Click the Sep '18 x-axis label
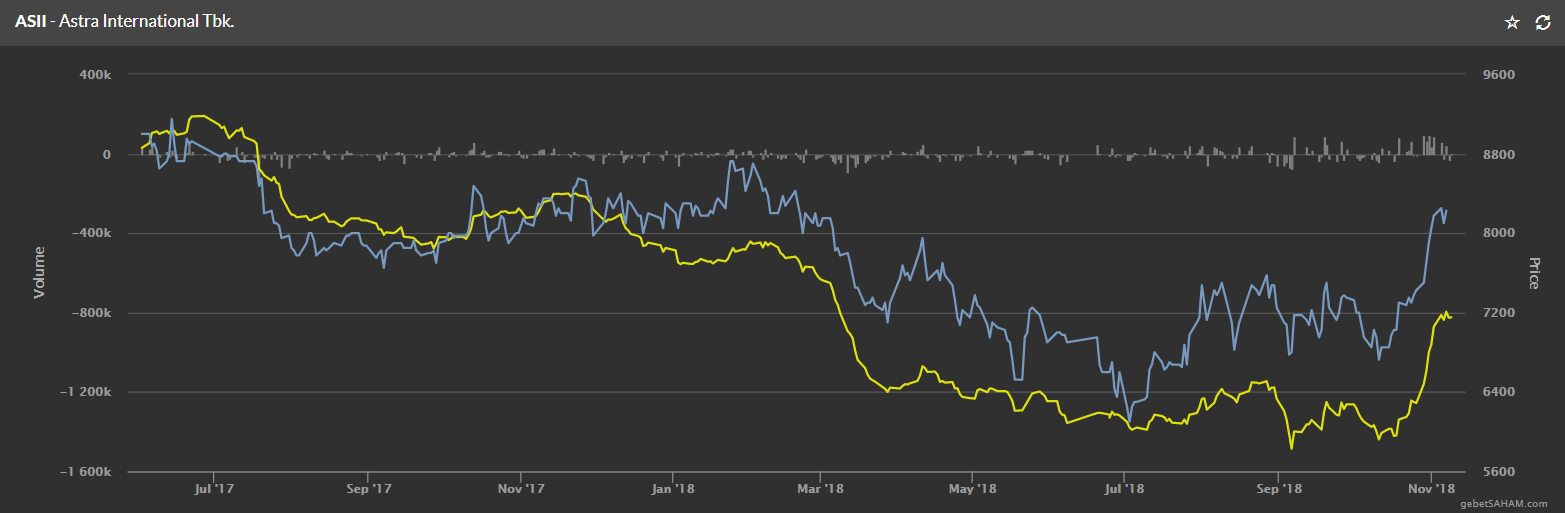This screenshot has height=513, width=1565. (1278, 489)
